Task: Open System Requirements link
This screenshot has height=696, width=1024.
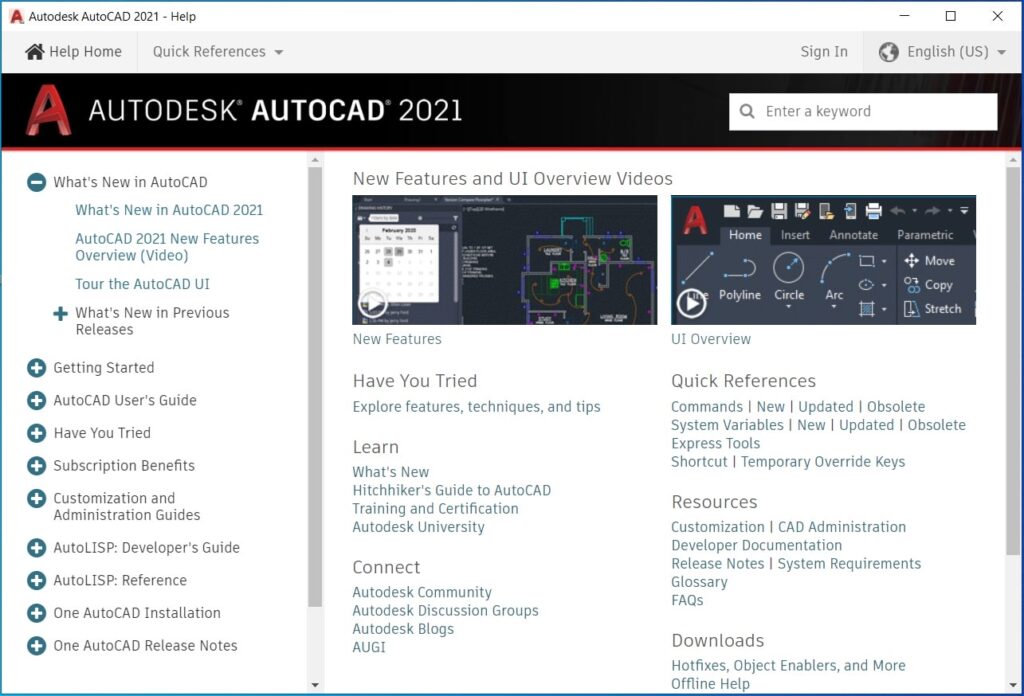Action: coord(849,563)
